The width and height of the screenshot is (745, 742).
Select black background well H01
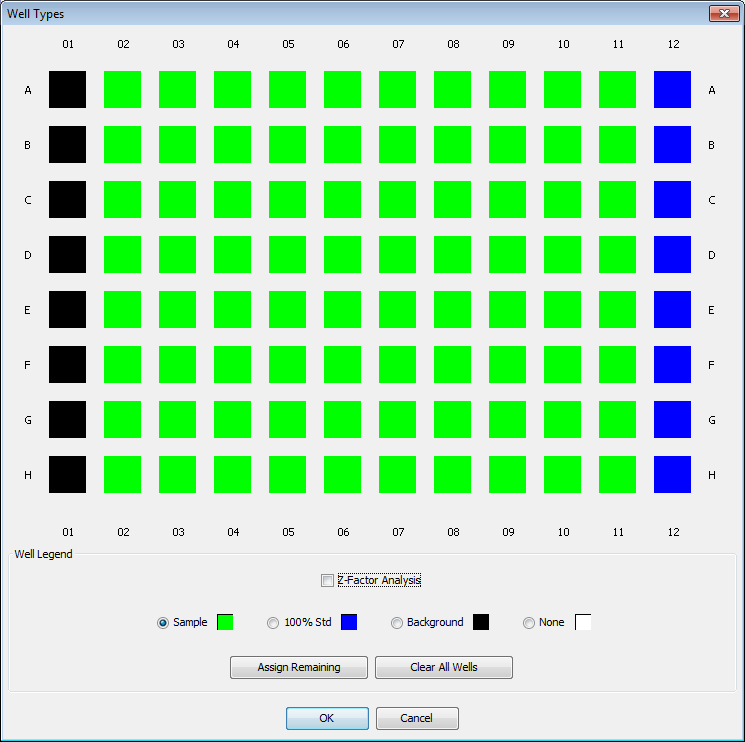pyautogui.click(x=67, y=475)
